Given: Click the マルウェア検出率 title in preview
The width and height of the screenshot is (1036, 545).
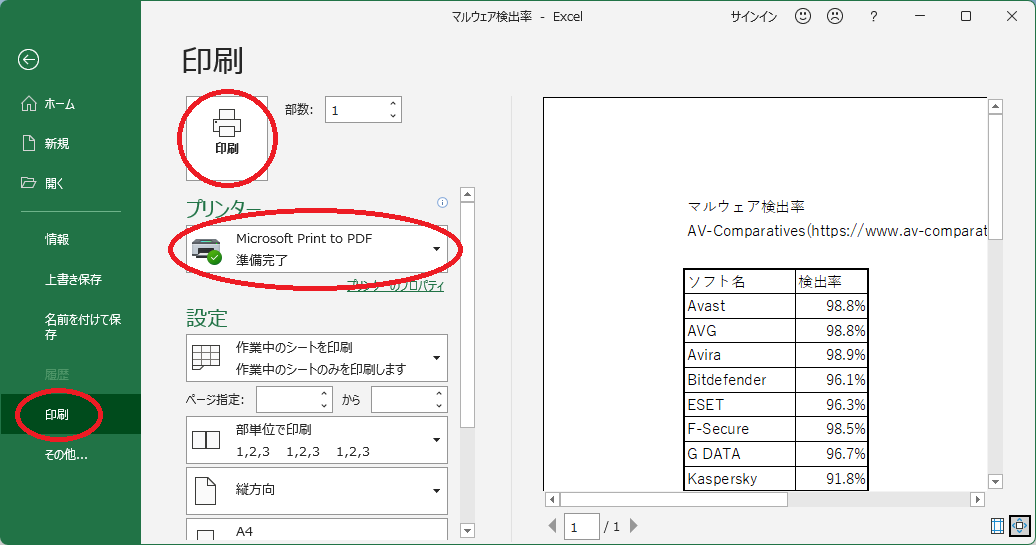Looking at the screenshot, I should tap(746, 207).
